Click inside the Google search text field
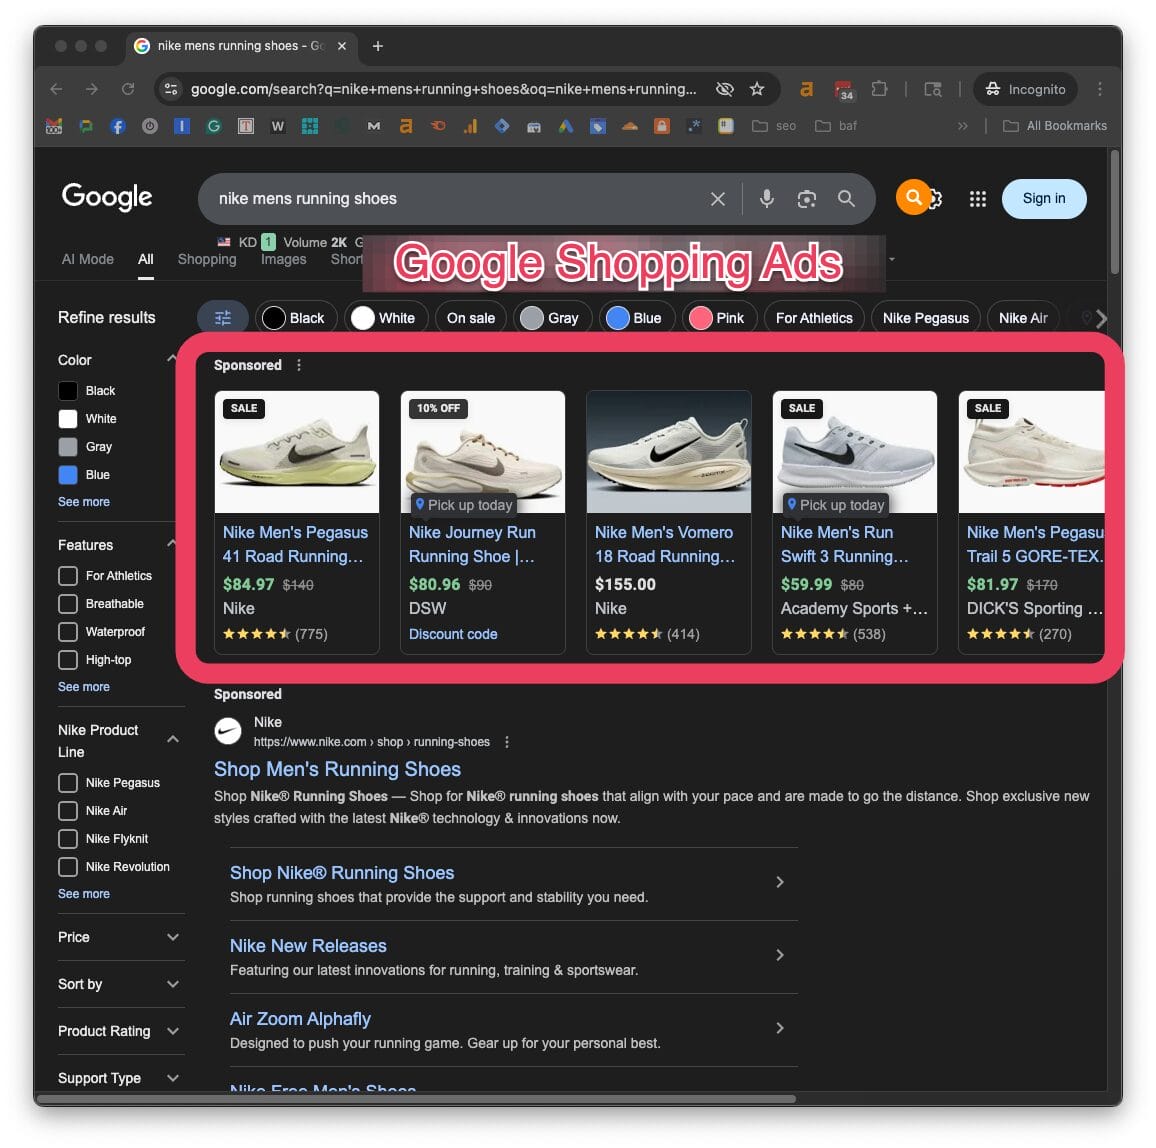The width and height of the screenshot is (1156, 1148). 457,199
